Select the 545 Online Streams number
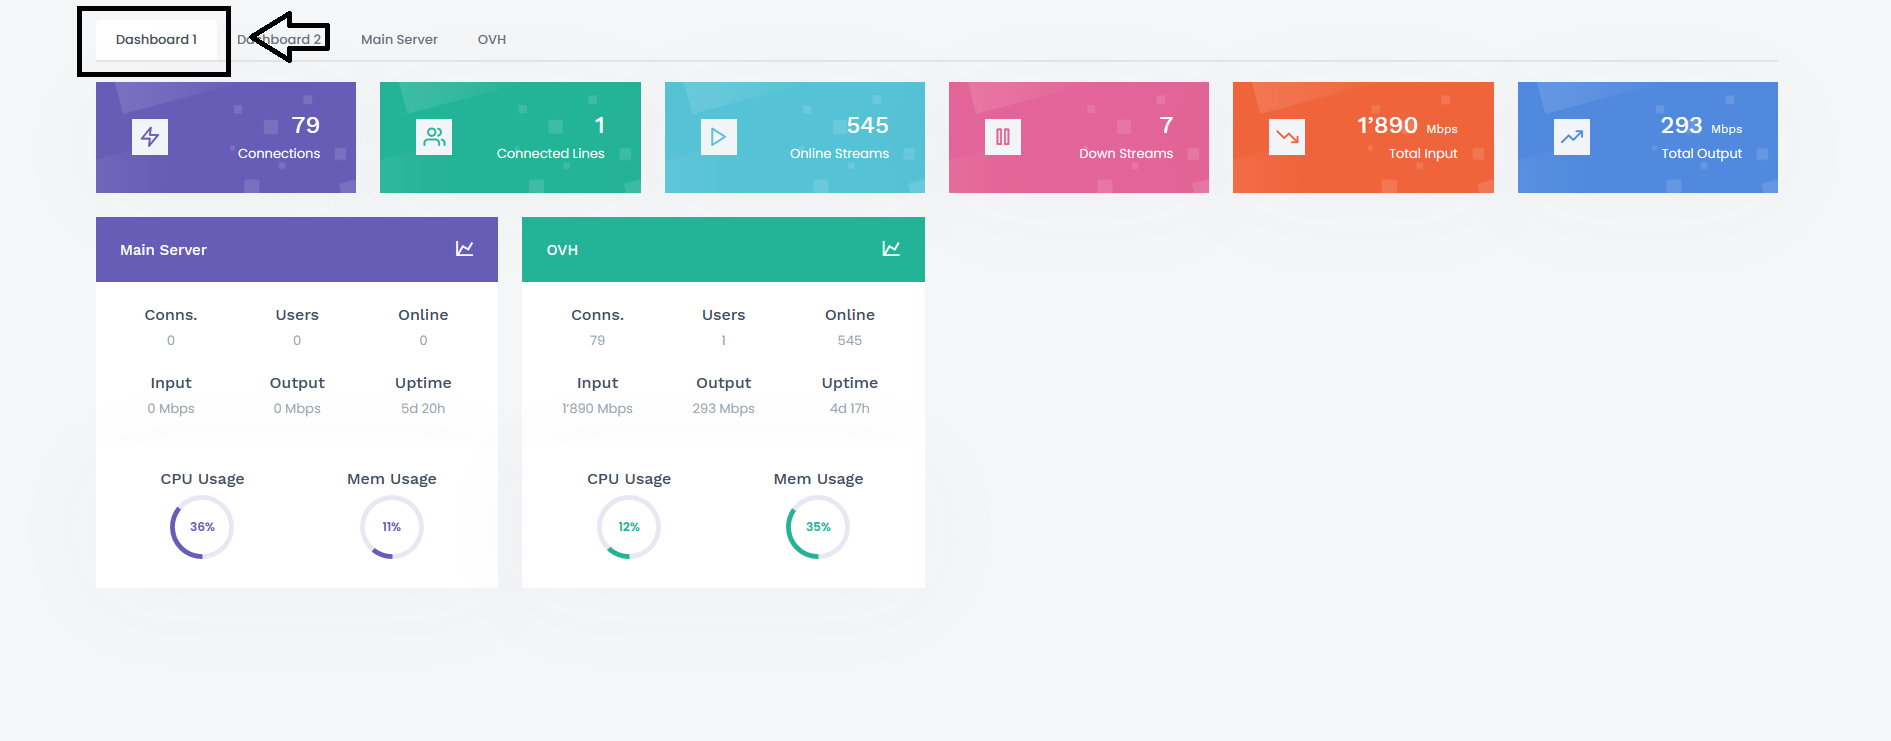This screenshot has width=1891, height=741. tap(868, 125)
